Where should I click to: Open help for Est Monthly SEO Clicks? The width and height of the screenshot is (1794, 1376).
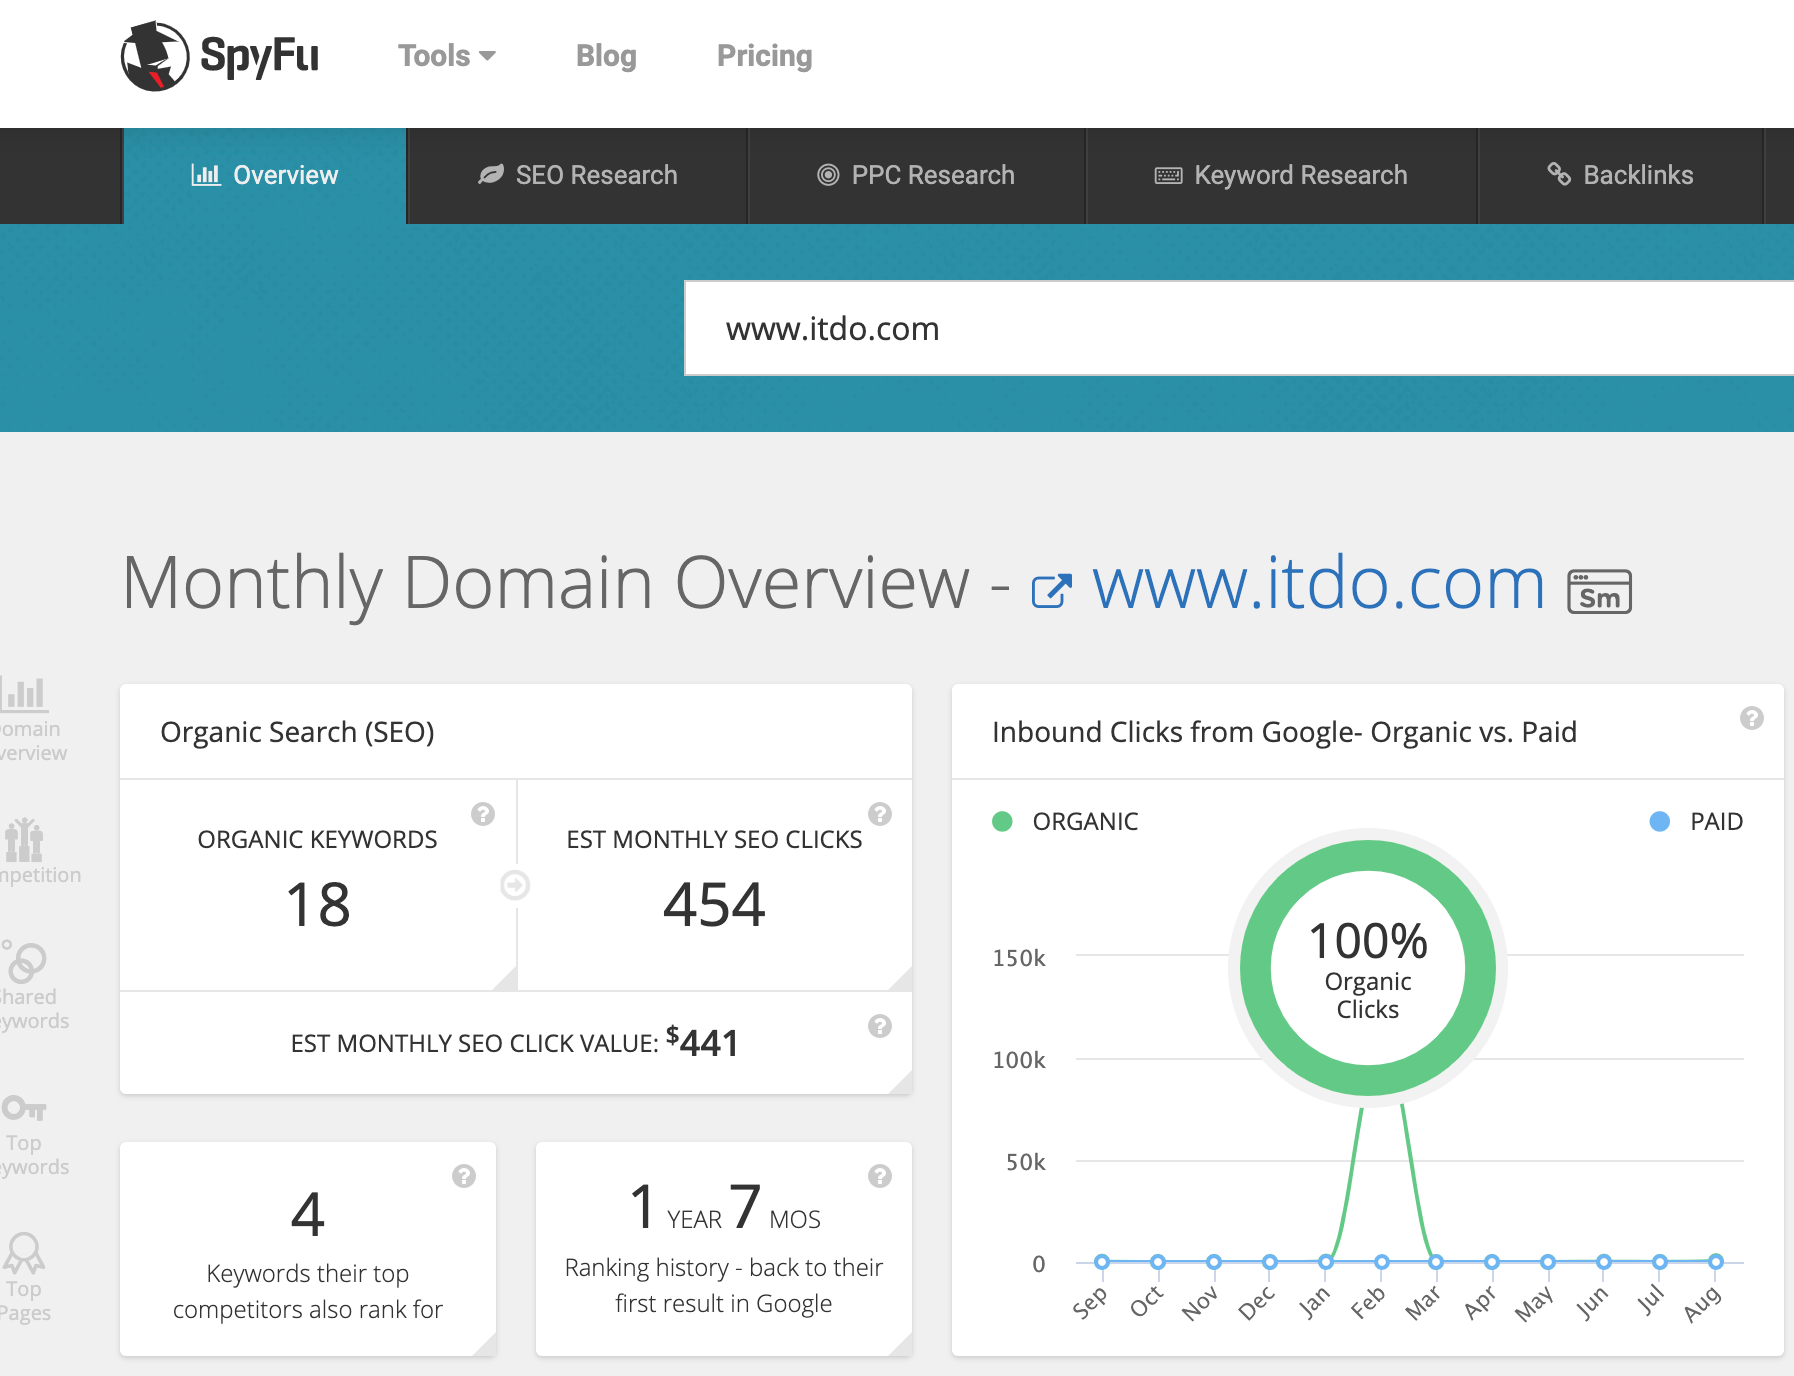[x=880, y=814]
